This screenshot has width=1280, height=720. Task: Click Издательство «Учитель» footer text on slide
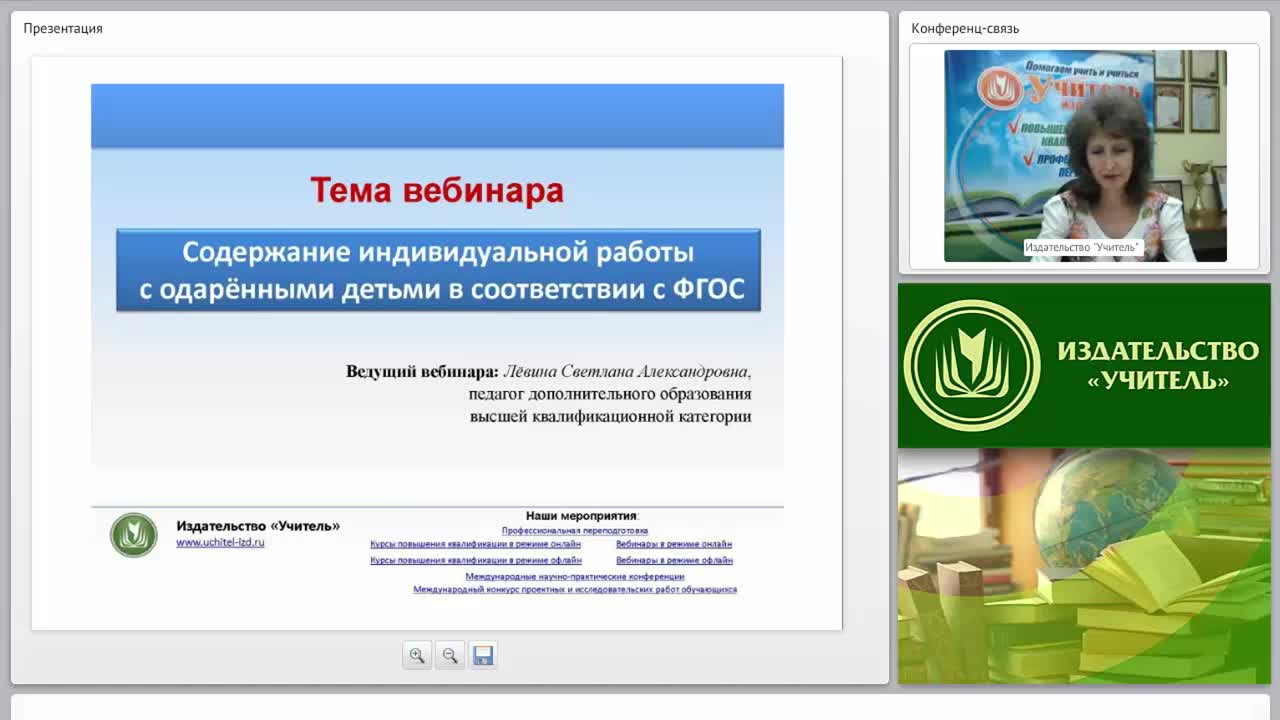pos(258,526)
